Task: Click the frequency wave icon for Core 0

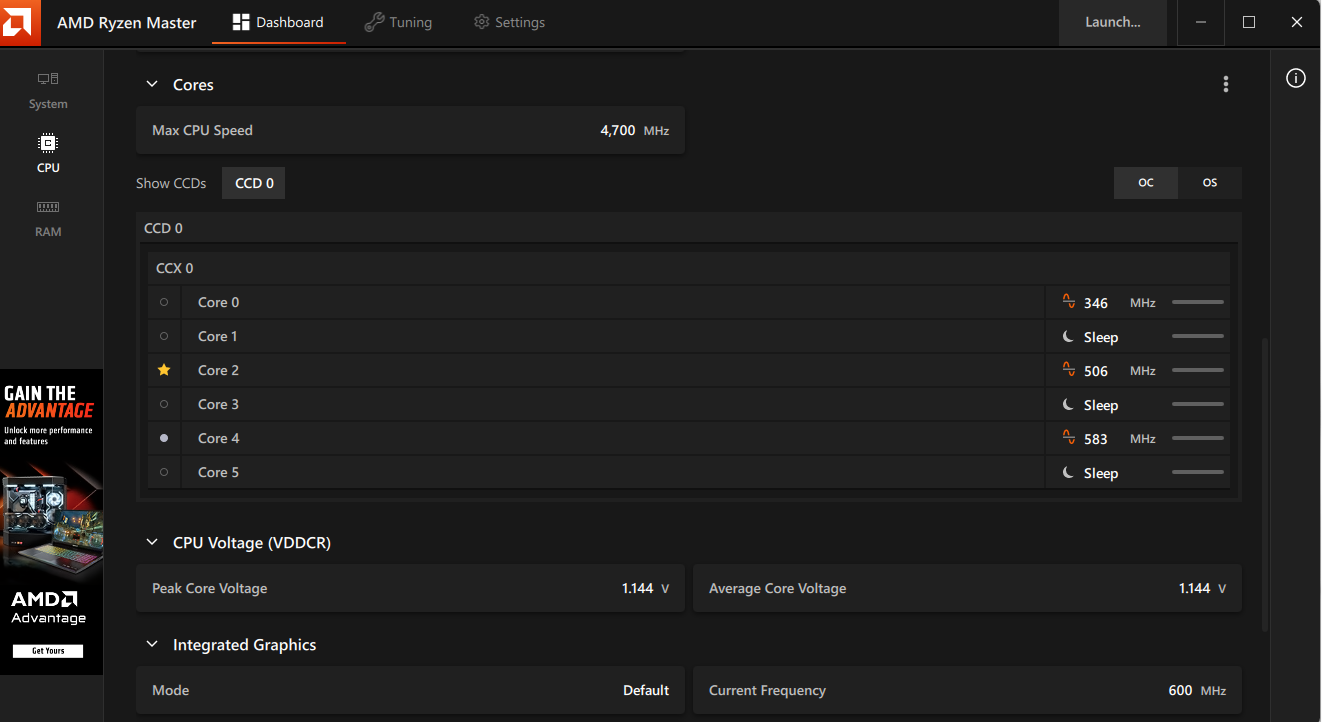Action: [1068, 301]
